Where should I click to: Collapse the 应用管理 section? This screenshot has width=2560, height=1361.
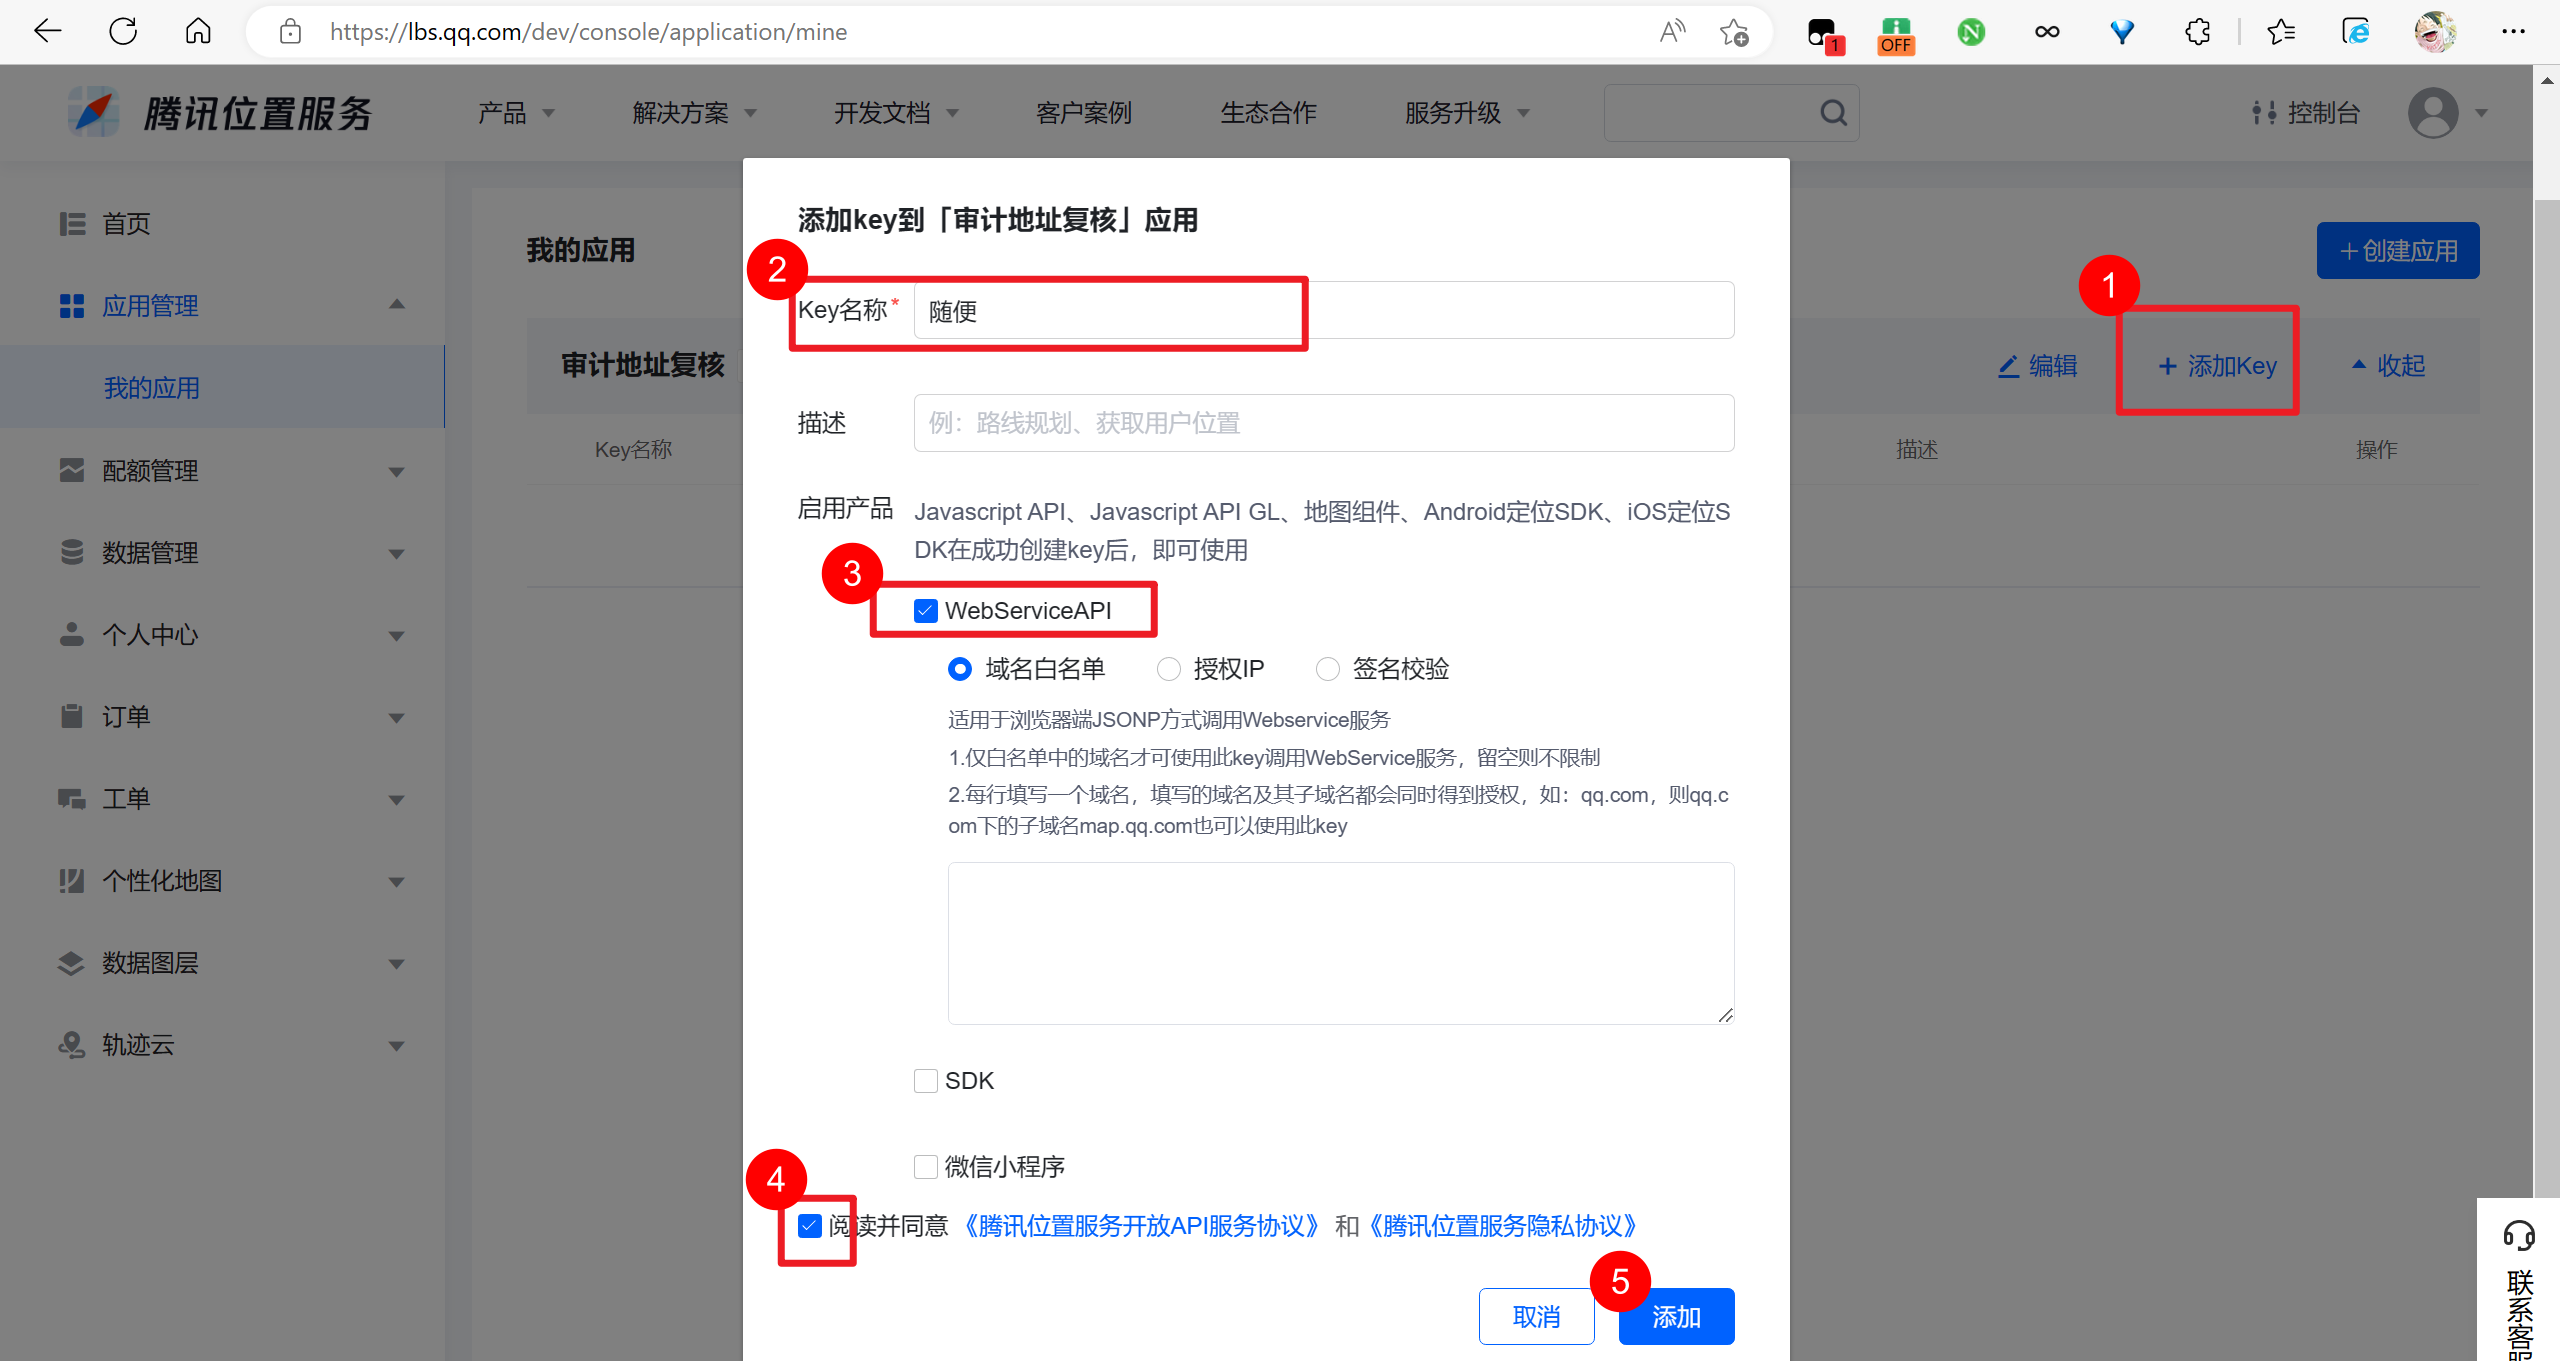pos(396,305)
